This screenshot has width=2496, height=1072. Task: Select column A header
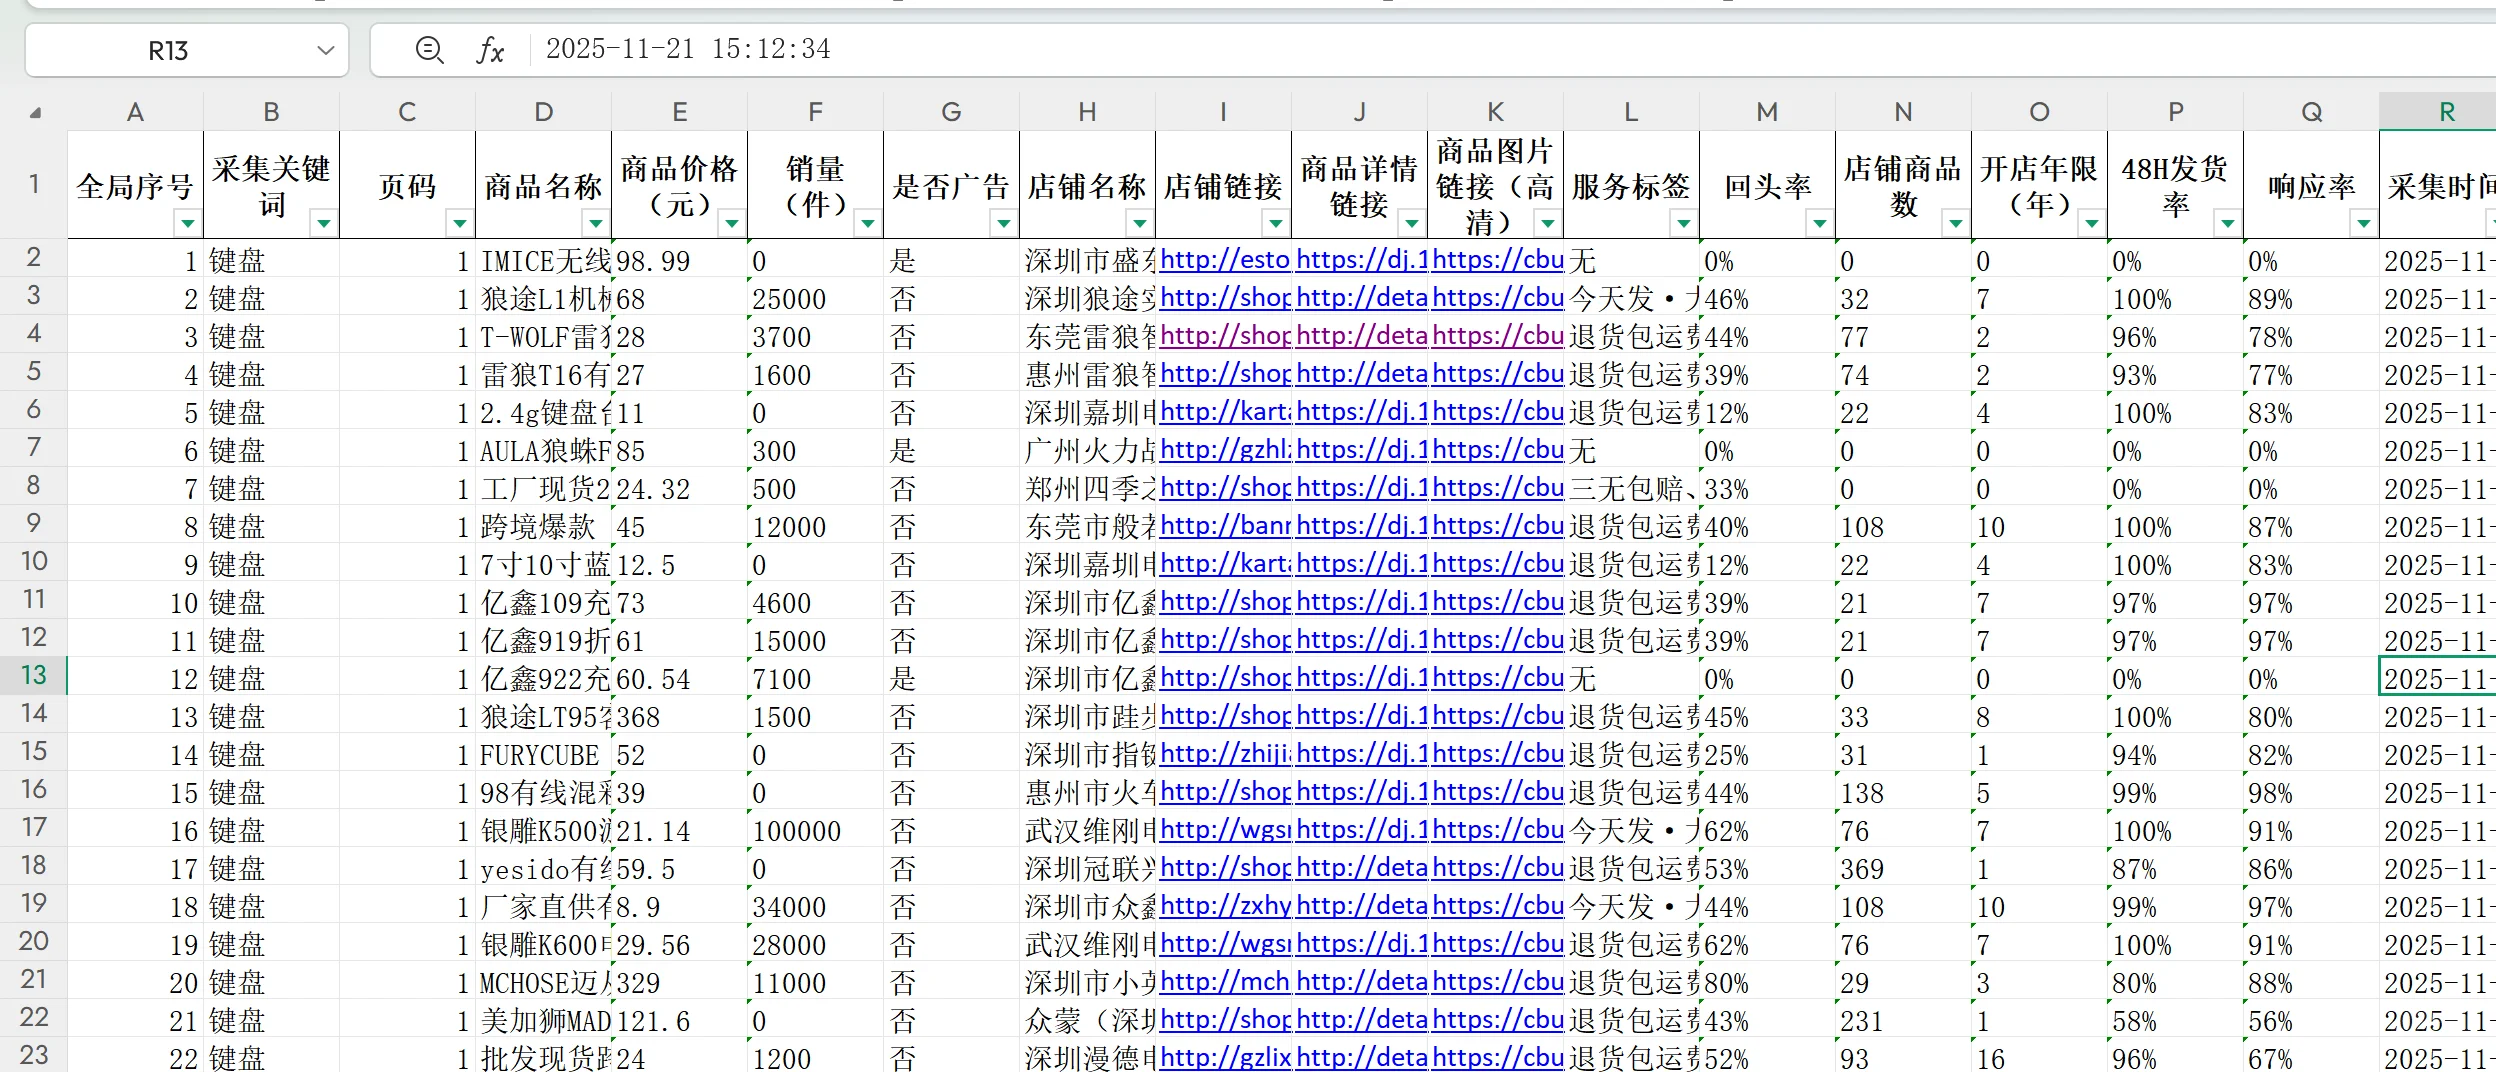coord(135,112)
